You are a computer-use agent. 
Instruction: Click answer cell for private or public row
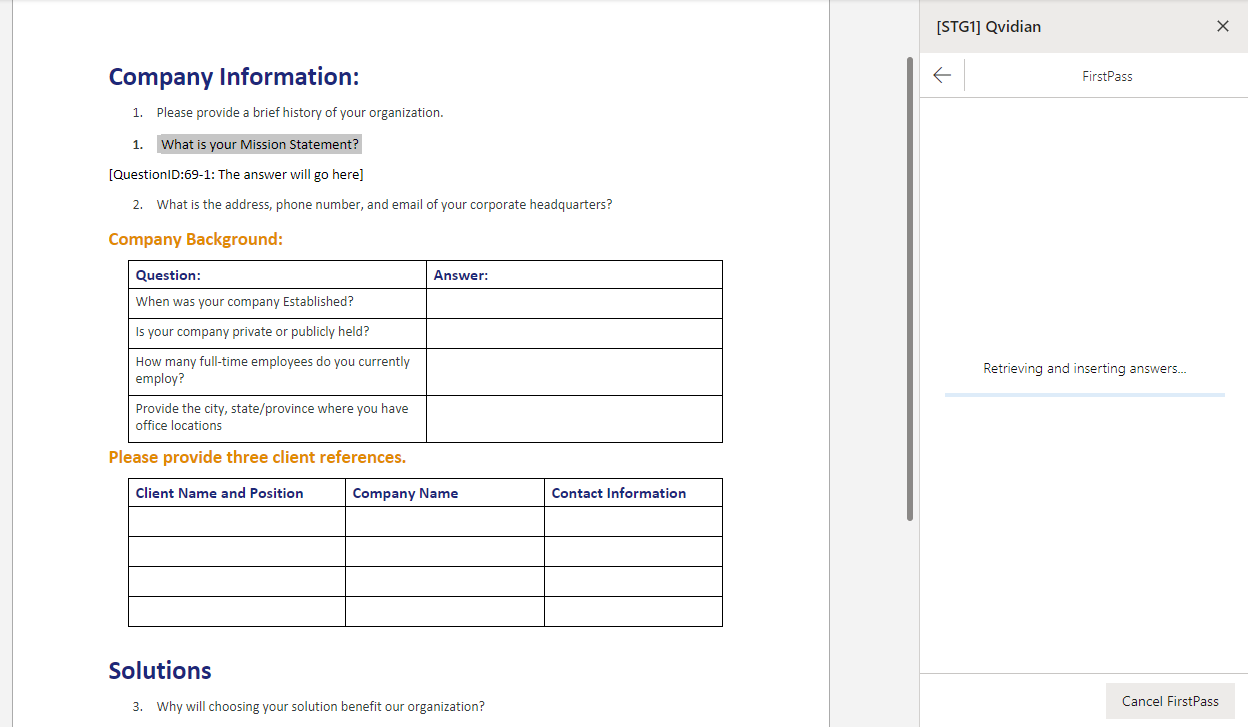pos(574,333)
